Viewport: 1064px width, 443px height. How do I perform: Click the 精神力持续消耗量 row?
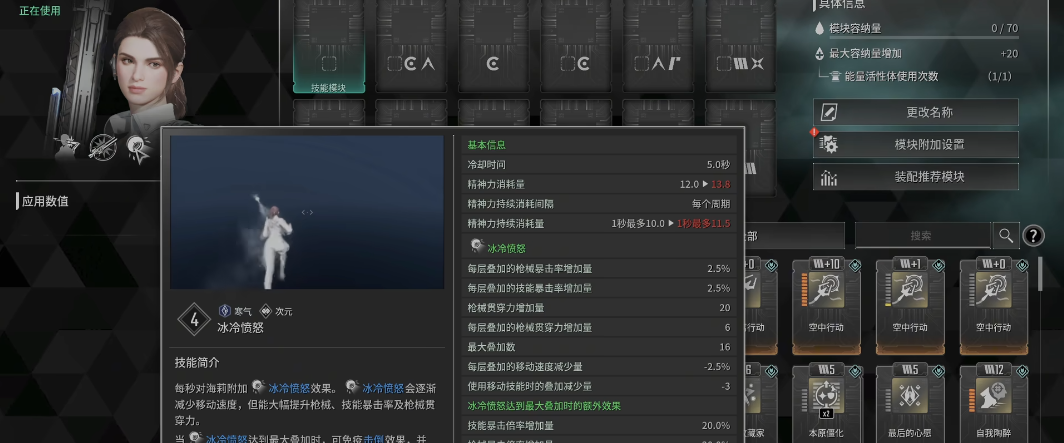[x=599, y=223]
